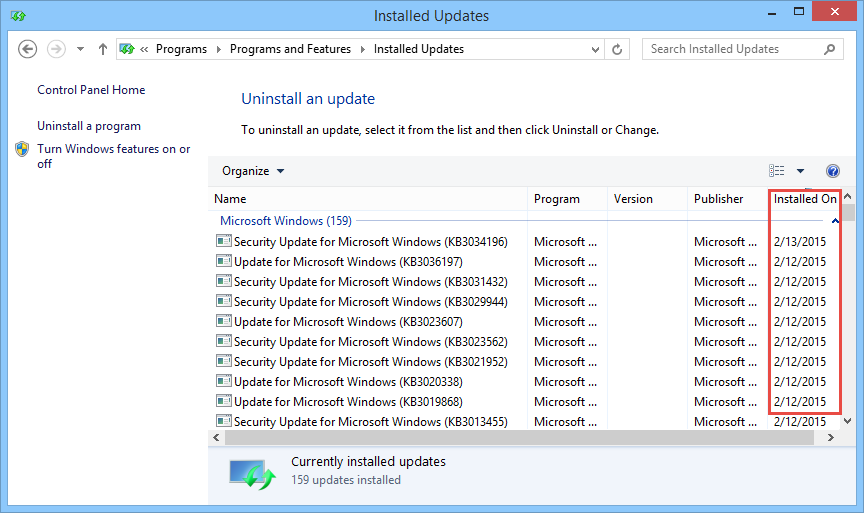This screenshot has height=513, width=864.
Task: Refresh the Installed Updates list
Action: coord(617,50)
